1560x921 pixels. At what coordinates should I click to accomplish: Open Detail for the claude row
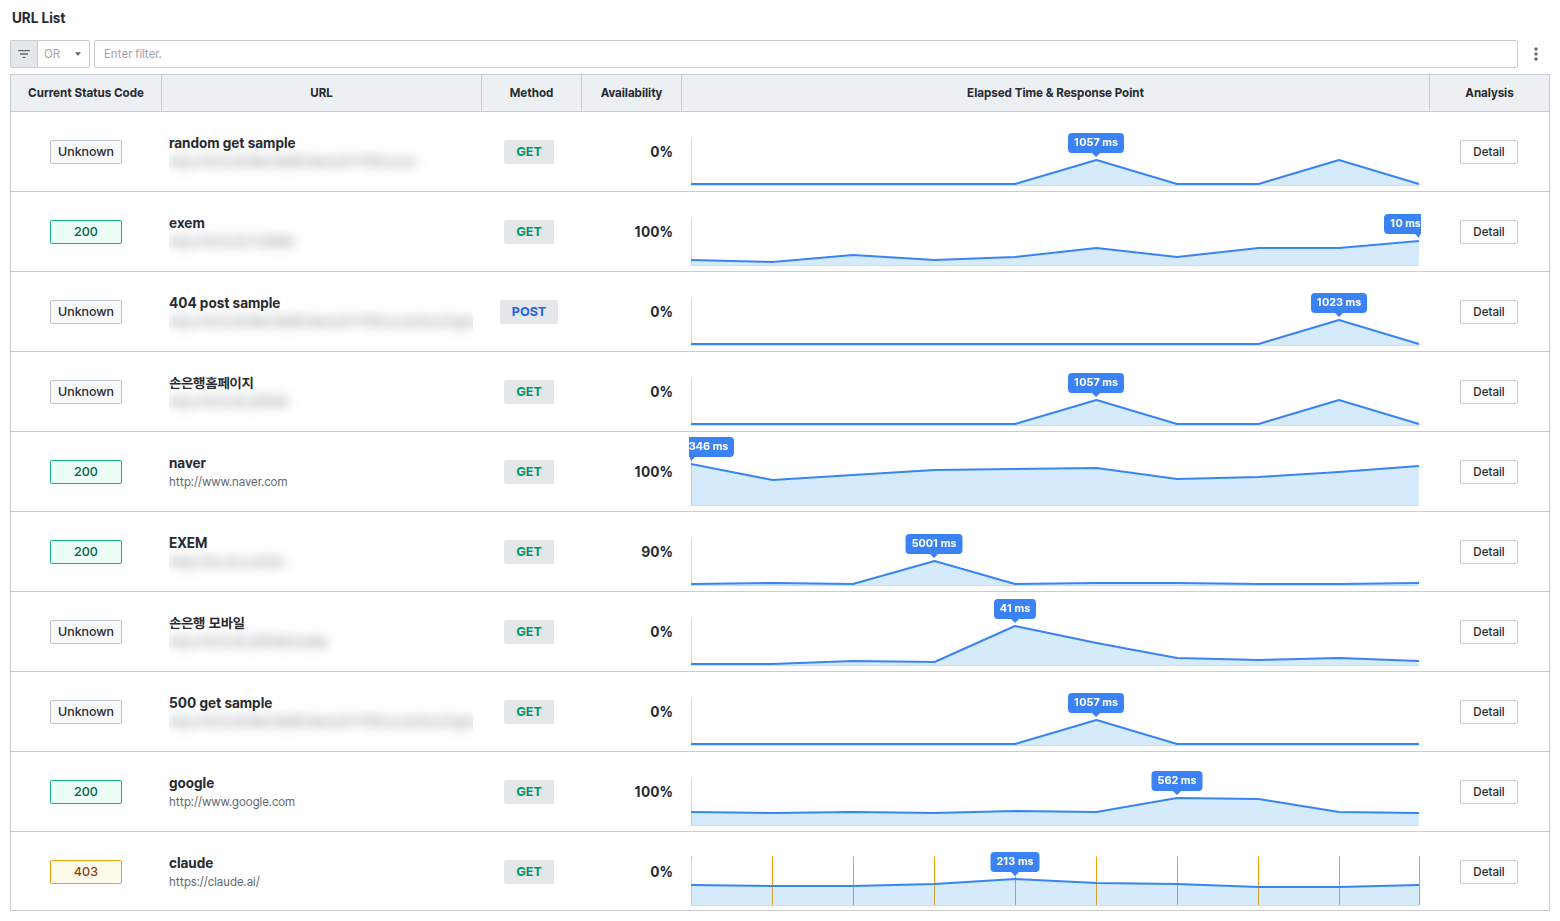[1488, 872]
